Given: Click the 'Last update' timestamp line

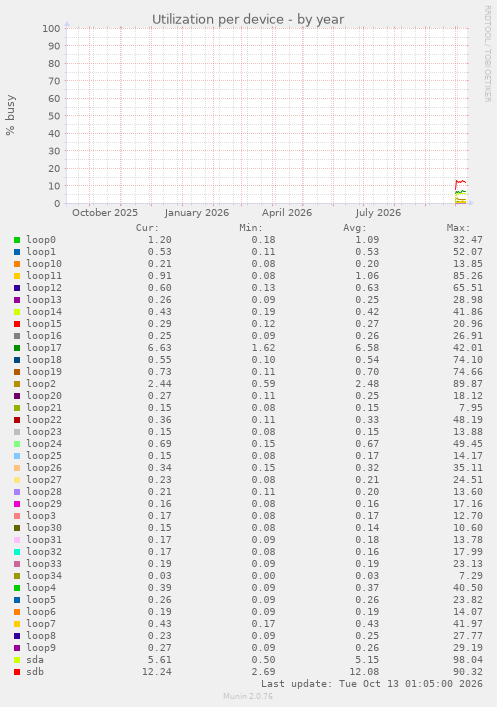Looking at the screenshot, I should (372, 684).
